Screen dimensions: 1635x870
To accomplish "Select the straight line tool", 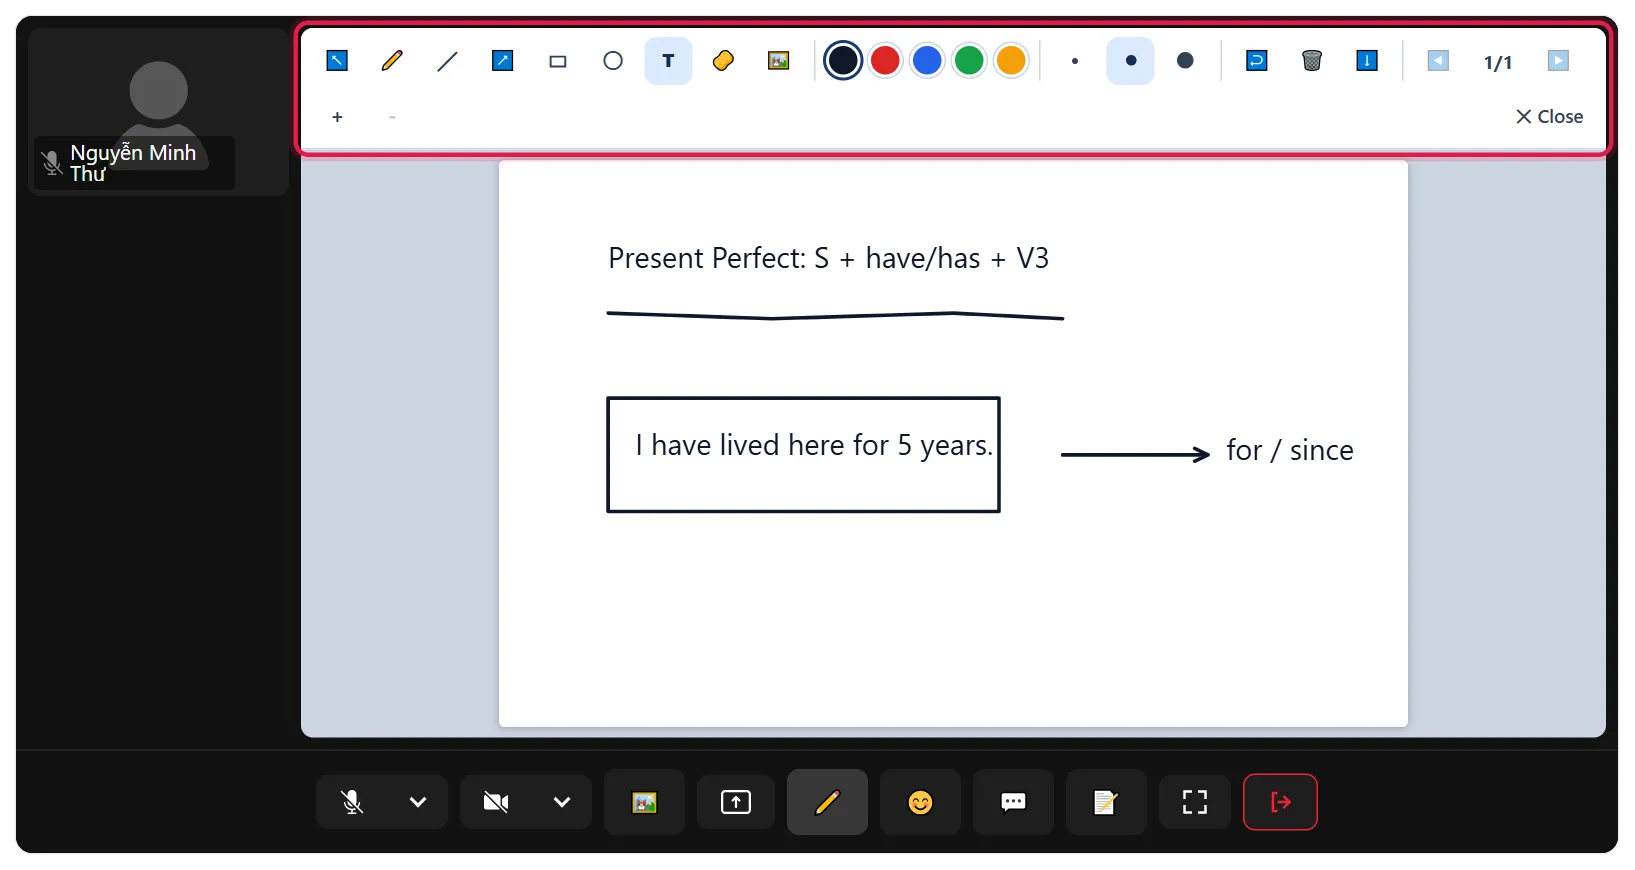I will coord(447,61).
